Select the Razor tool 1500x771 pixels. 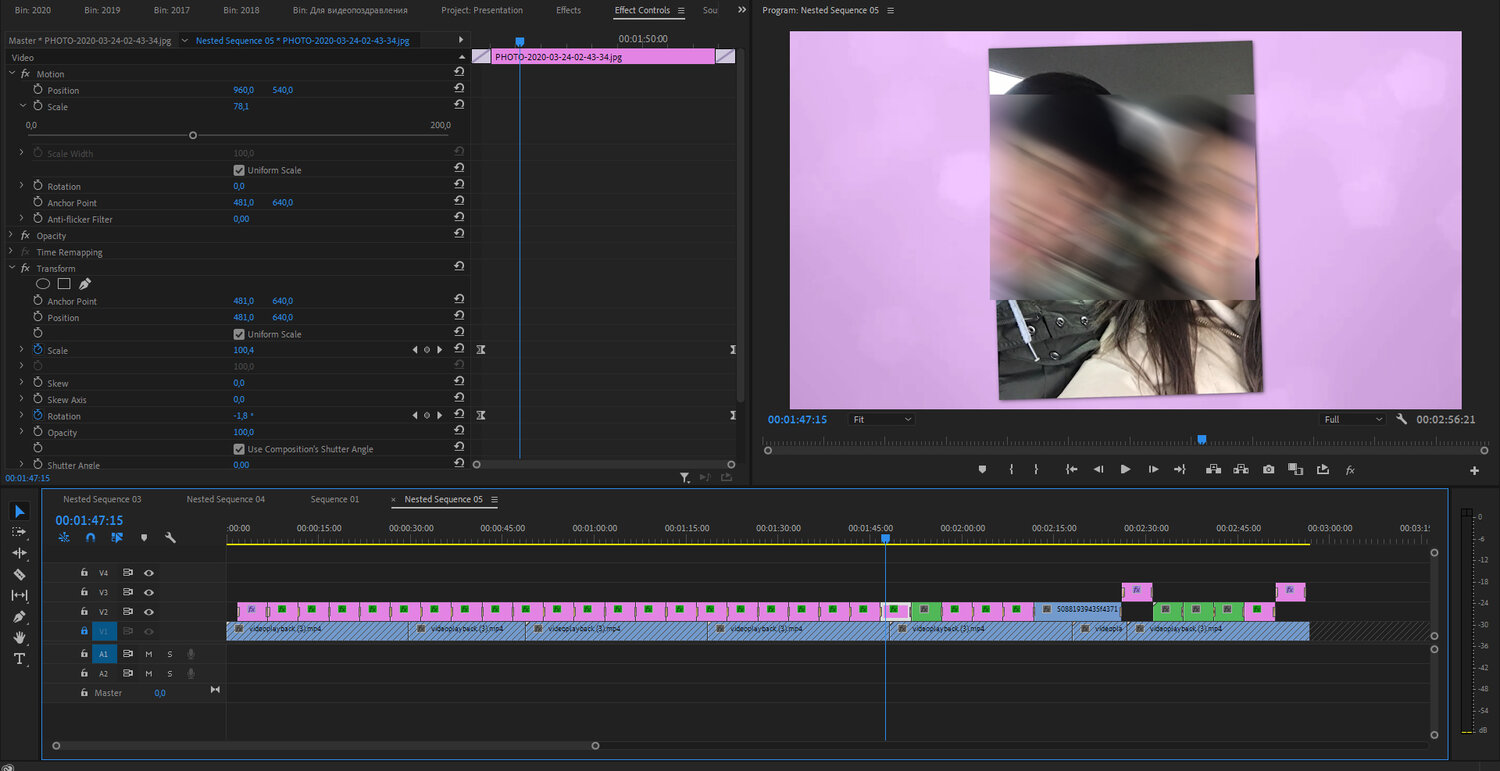tap(20, 574)
